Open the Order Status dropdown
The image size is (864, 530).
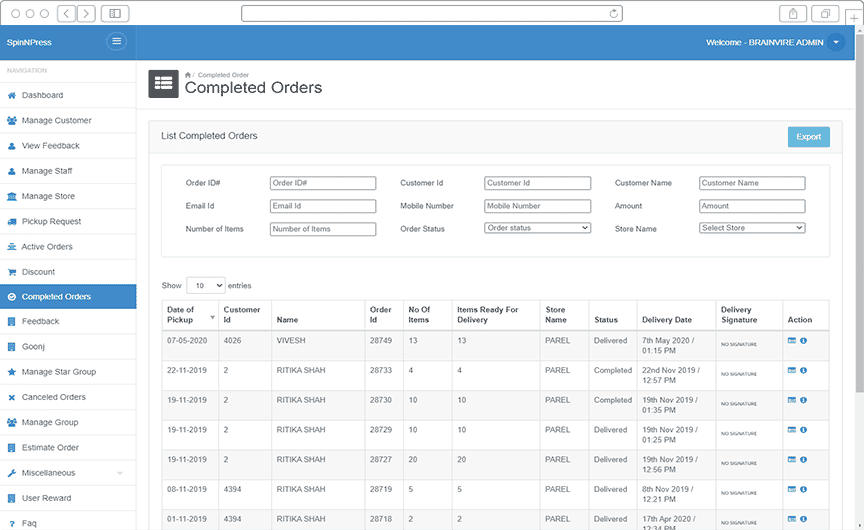[538, 228]
